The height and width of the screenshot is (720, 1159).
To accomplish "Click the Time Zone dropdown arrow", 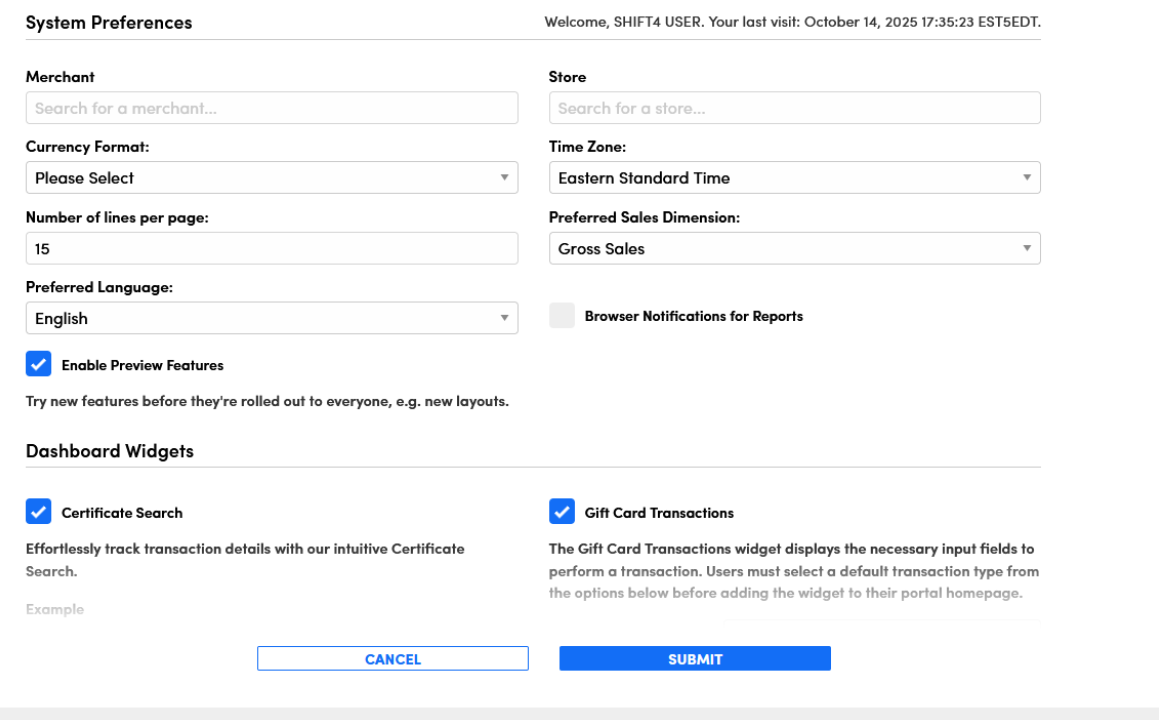I will pos(1026,178).
